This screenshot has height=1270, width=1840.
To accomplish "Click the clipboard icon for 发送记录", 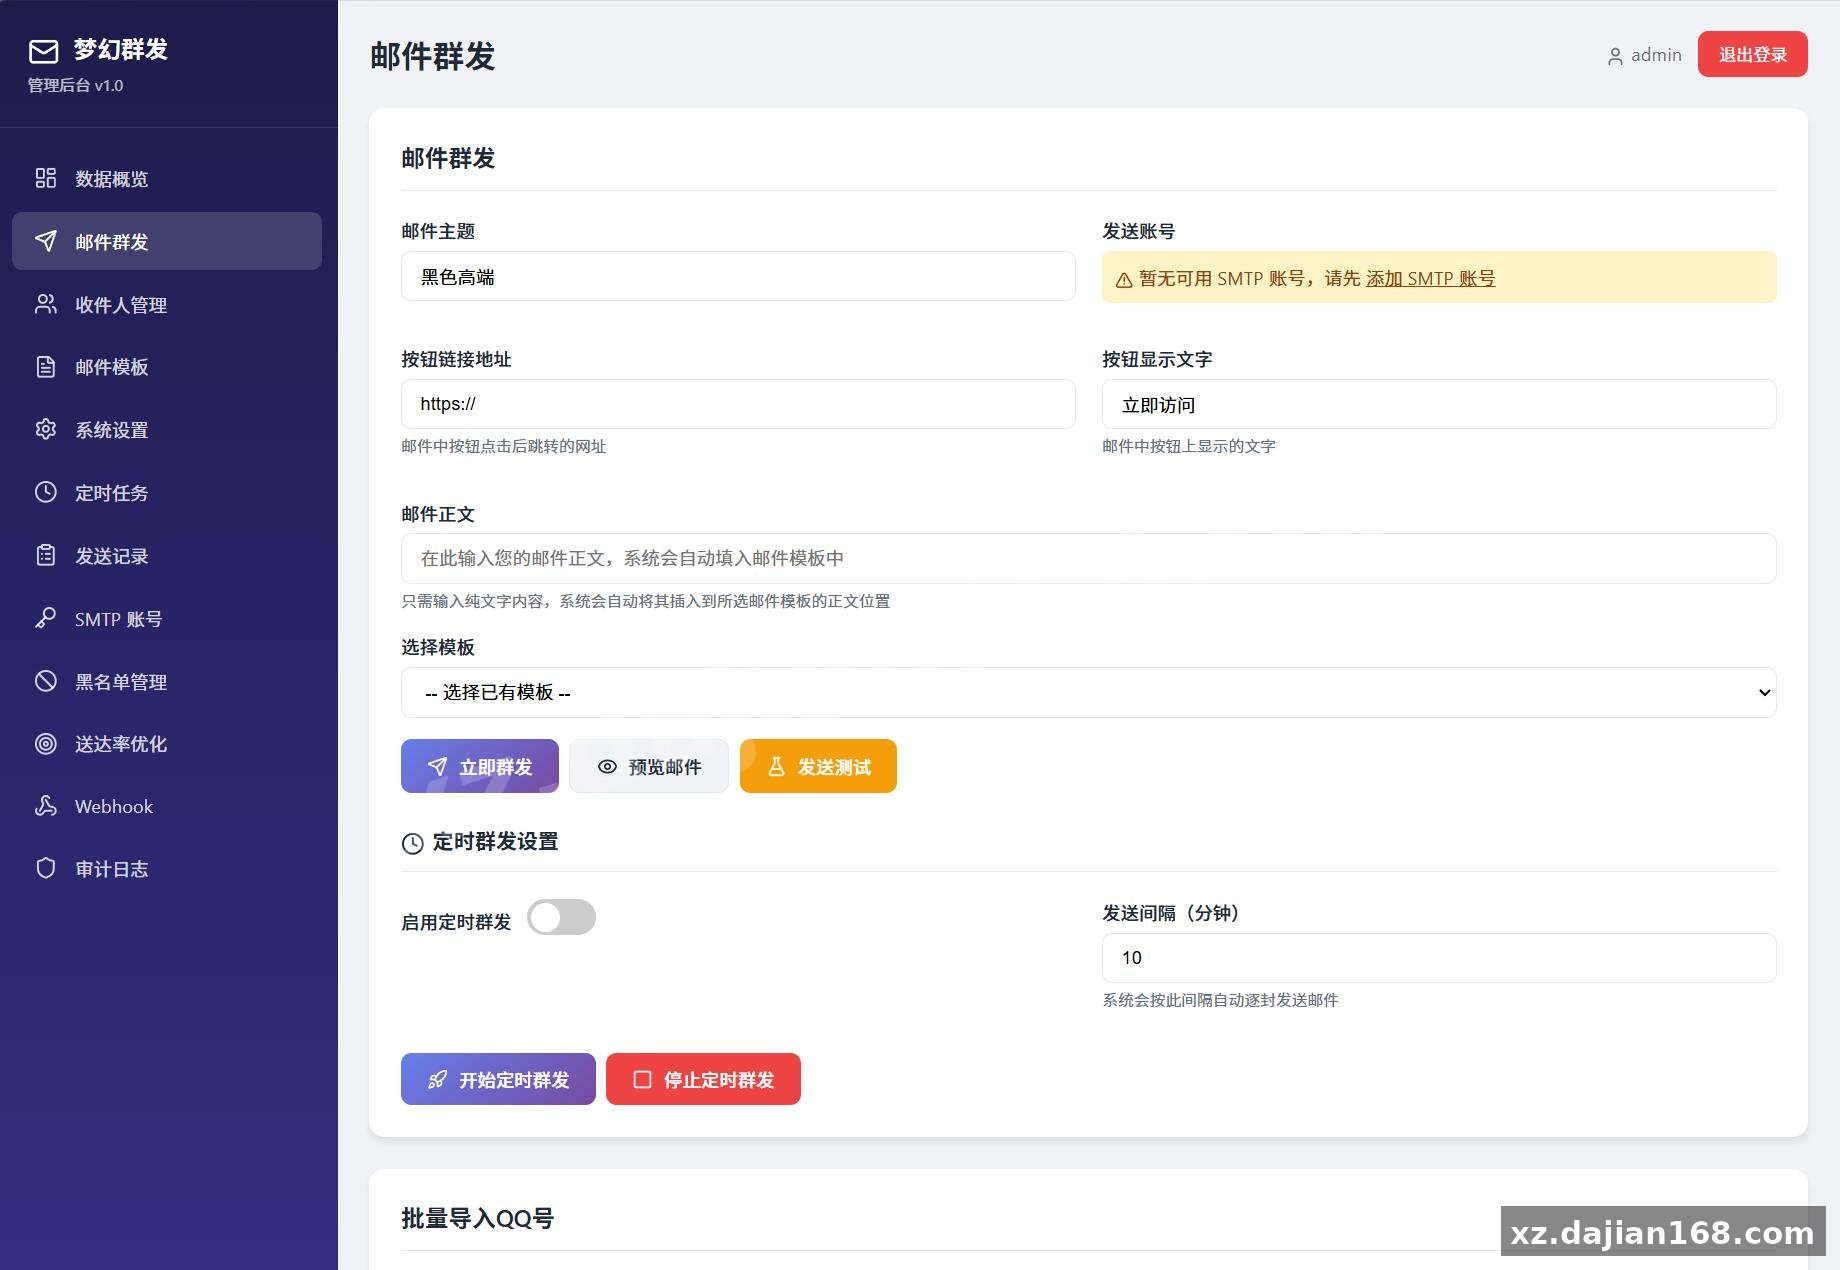I will (46, 555).
